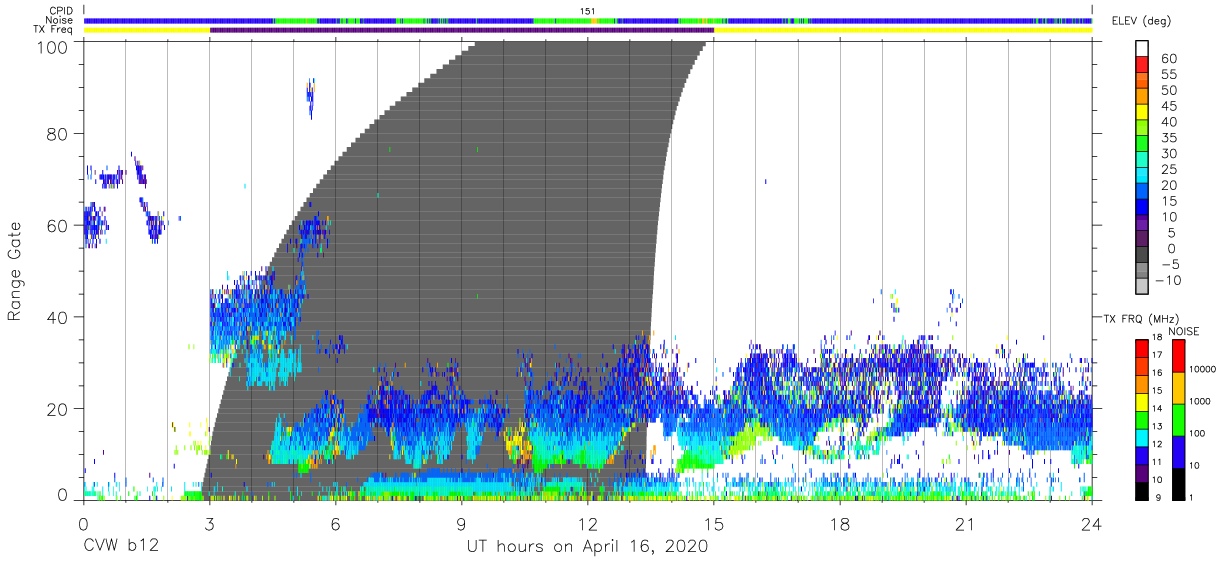
Task: Click the red 10000 noise level swatch
Action: point(1178,356)
